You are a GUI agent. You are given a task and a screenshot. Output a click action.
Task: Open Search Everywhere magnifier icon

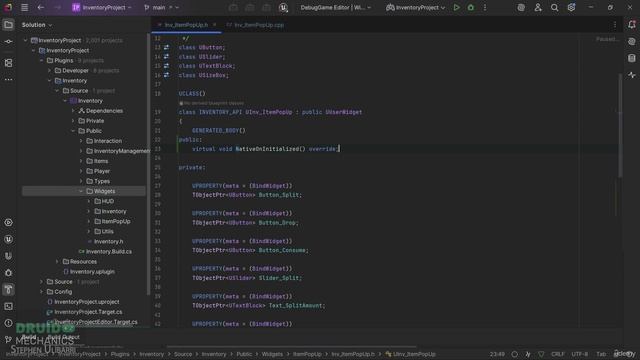coord(554,7)
